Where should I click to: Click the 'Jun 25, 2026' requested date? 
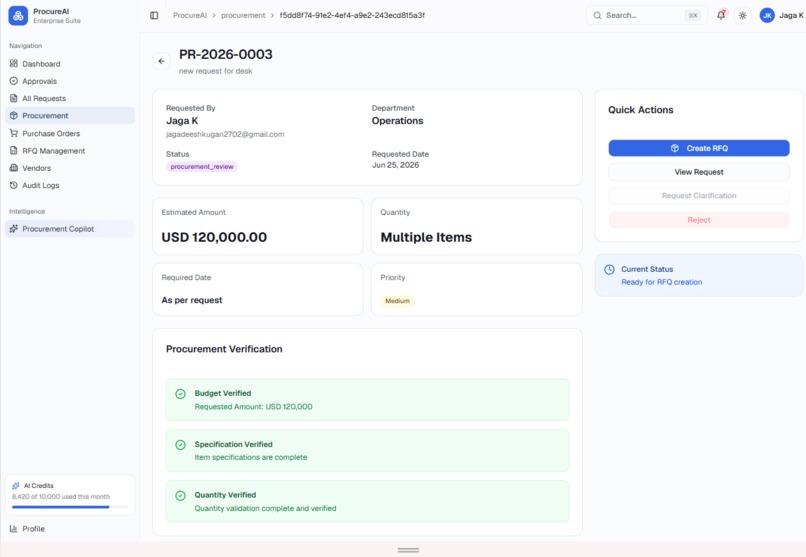(395, 165)
